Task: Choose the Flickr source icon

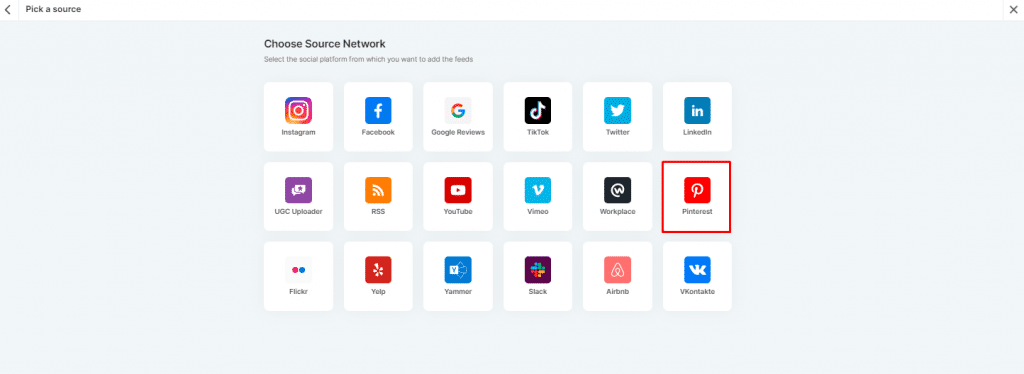Action: (x=298, y=270)
